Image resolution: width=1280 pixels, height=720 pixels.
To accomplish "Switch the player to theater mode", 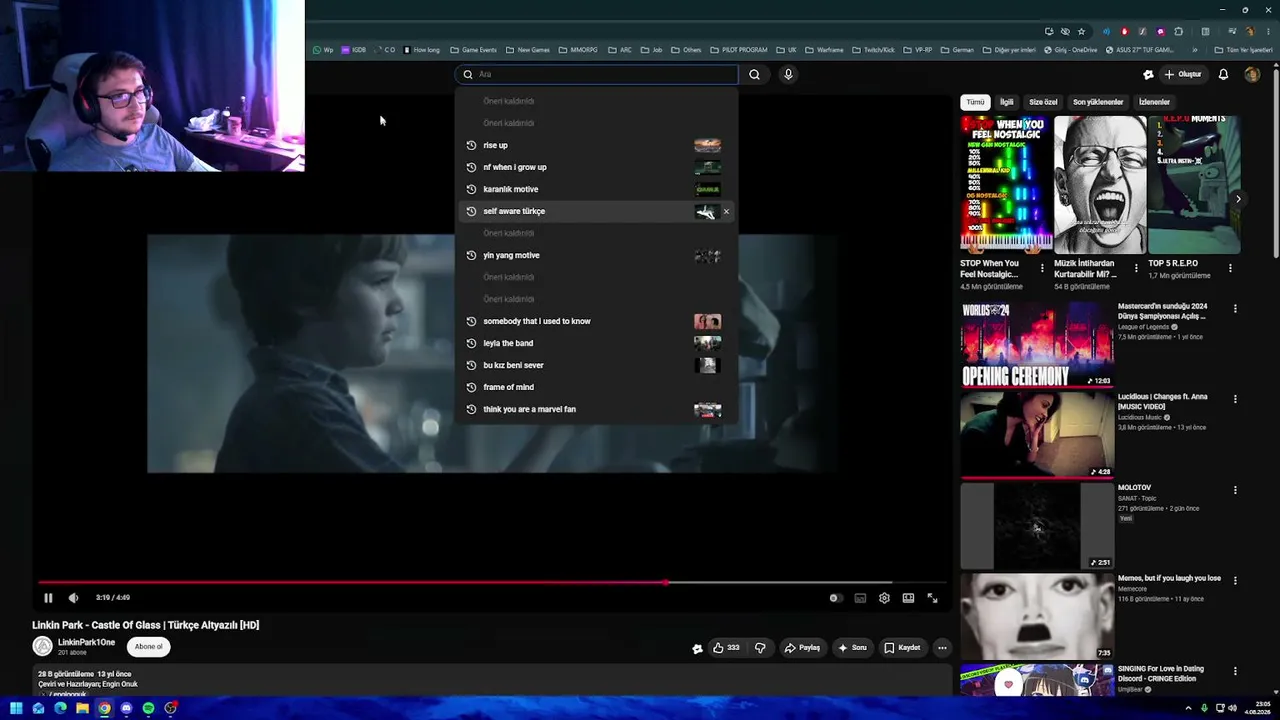I will tap(908, 598).
